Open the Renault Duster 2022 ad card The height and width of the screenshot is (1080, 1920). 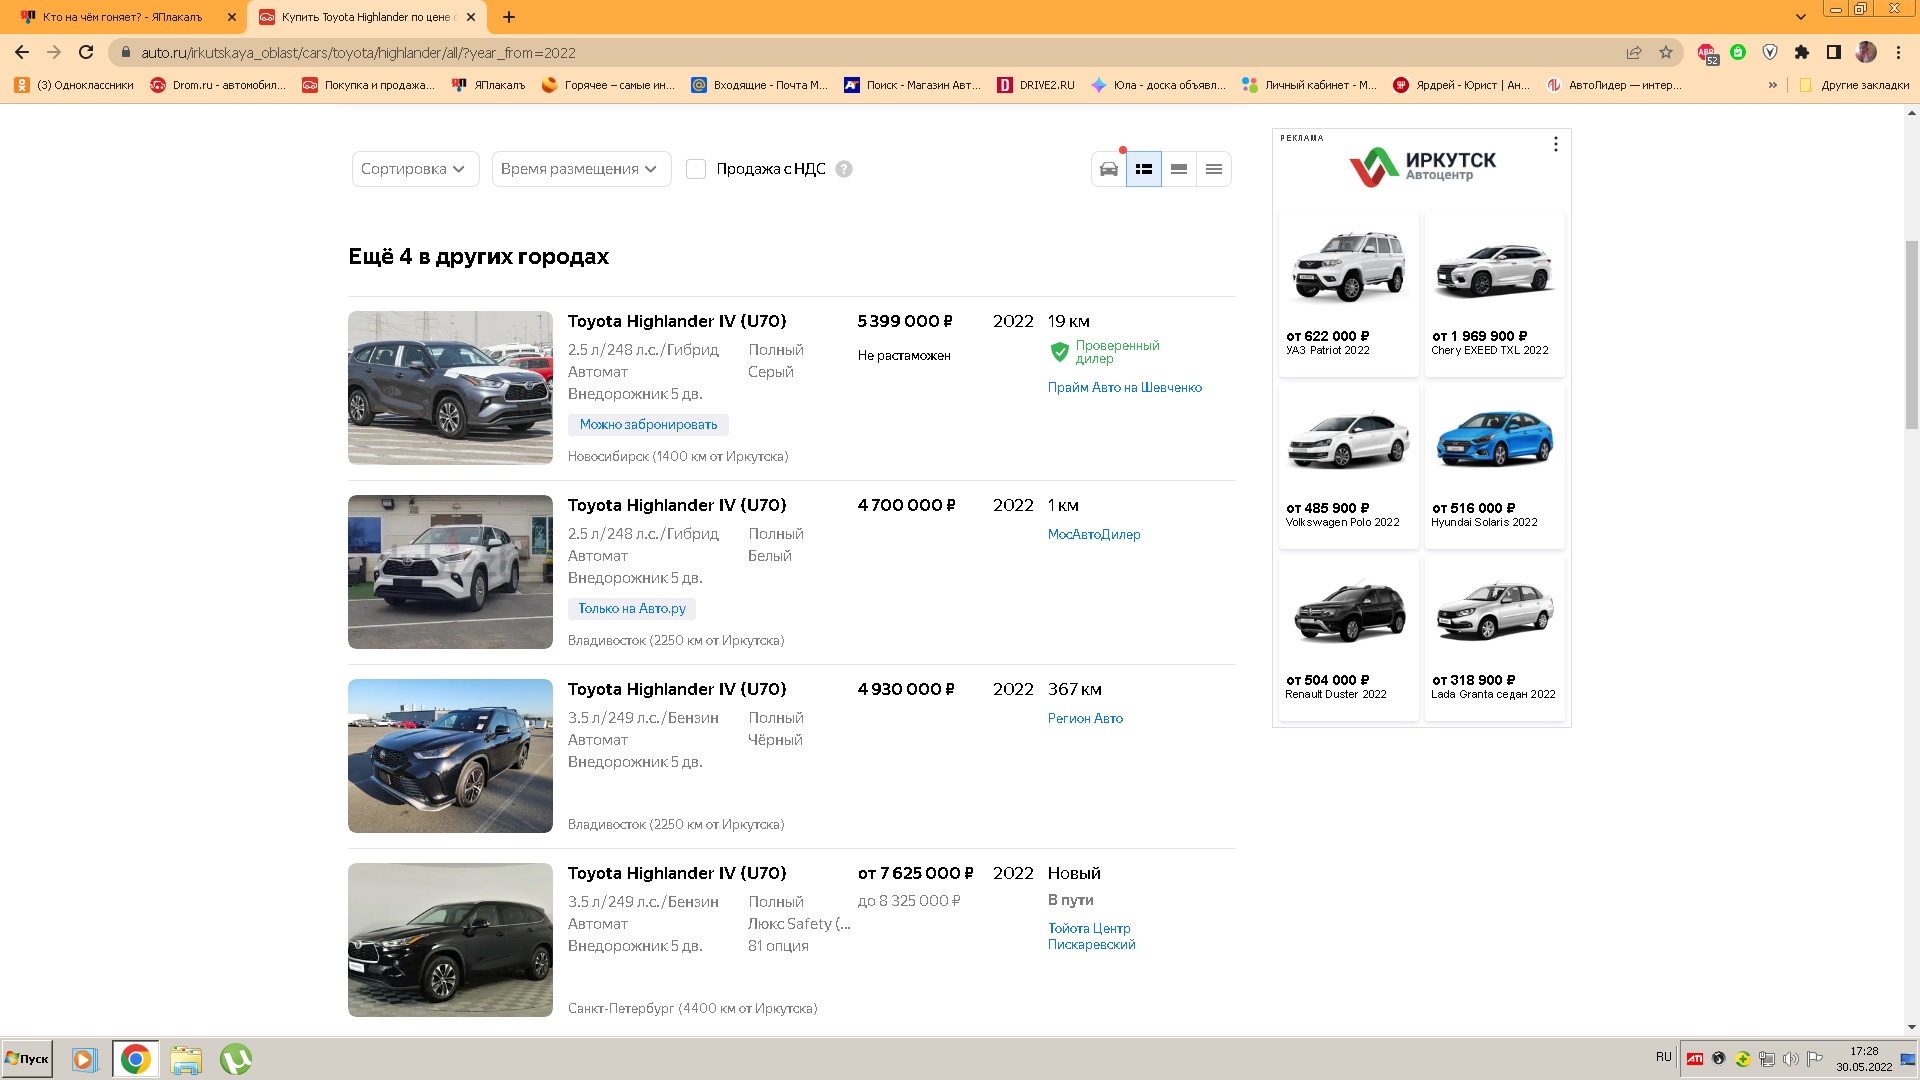1348,638
